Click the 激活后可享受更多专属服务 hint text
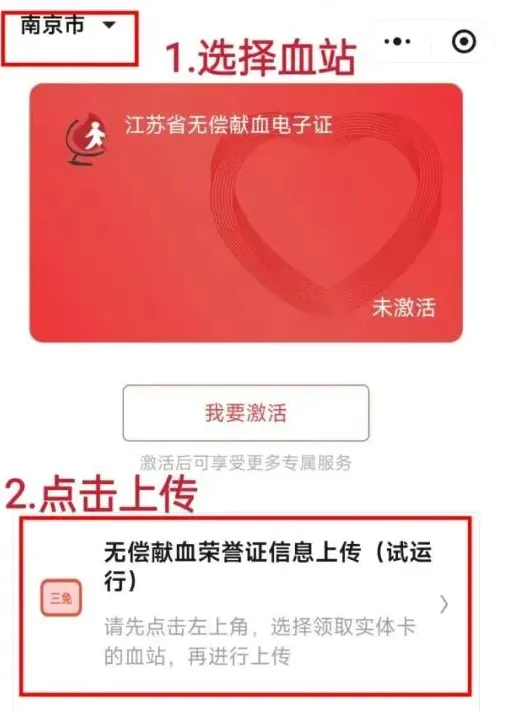 pyautogui.click(x=245, y=463)
